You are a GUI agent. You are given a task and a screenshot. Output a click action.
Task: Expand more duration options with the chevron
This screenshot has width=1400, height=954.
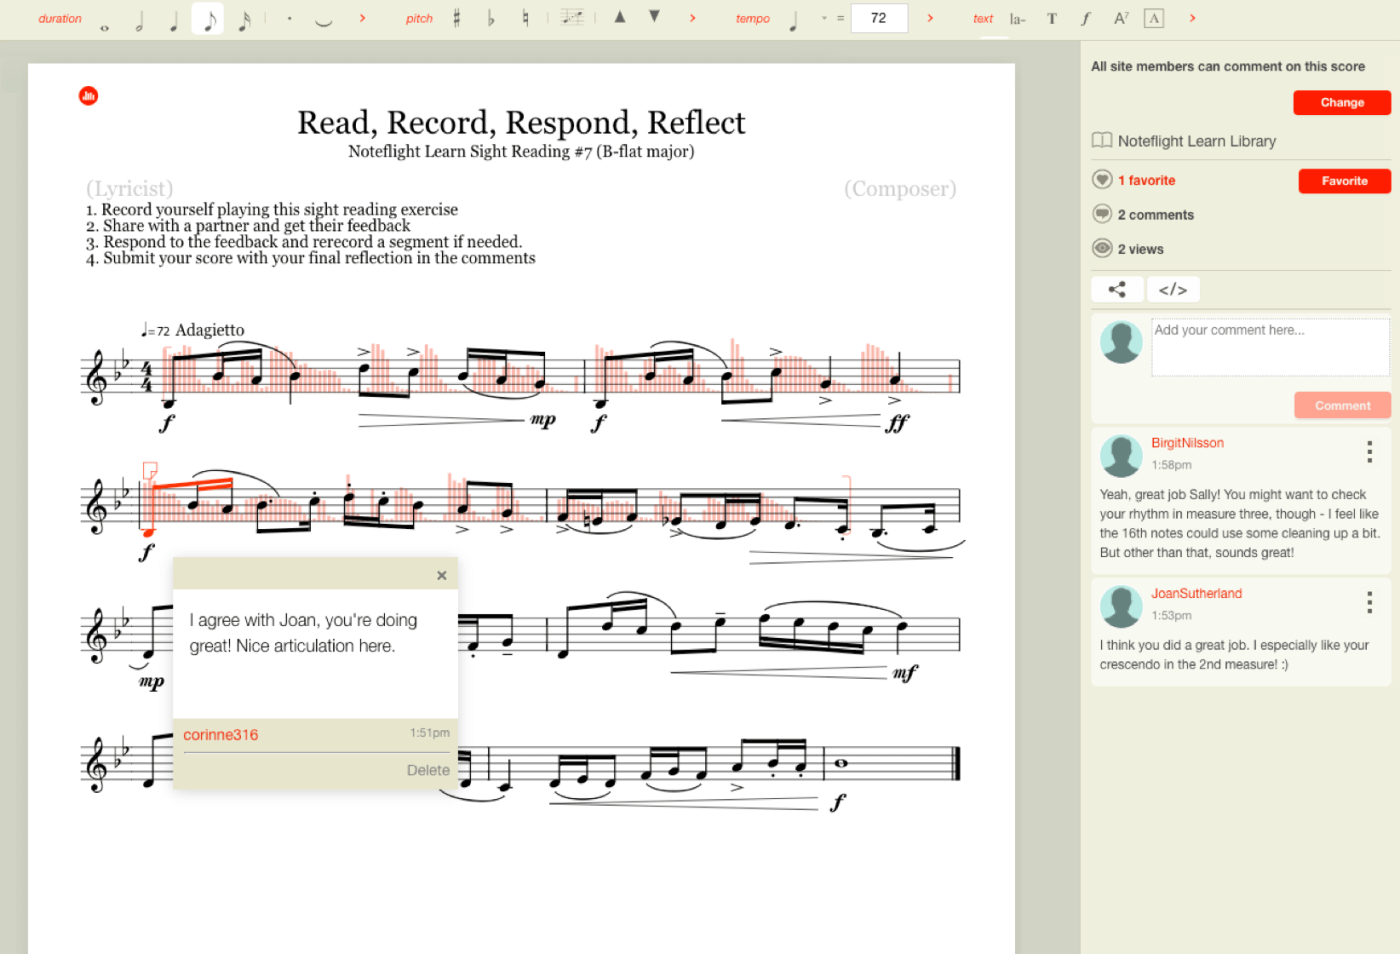[362, 18]
